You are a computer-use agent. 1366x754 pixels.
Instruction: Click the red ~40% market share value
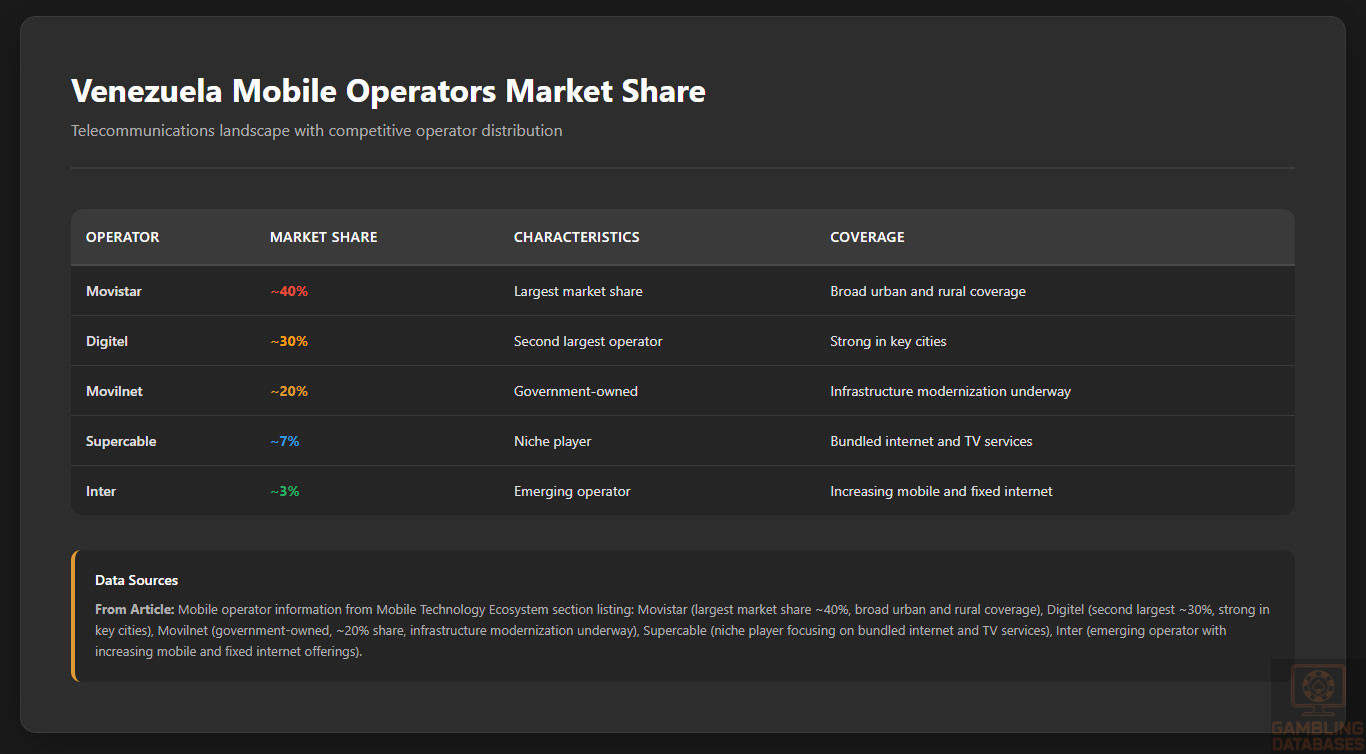click(289, 291)
